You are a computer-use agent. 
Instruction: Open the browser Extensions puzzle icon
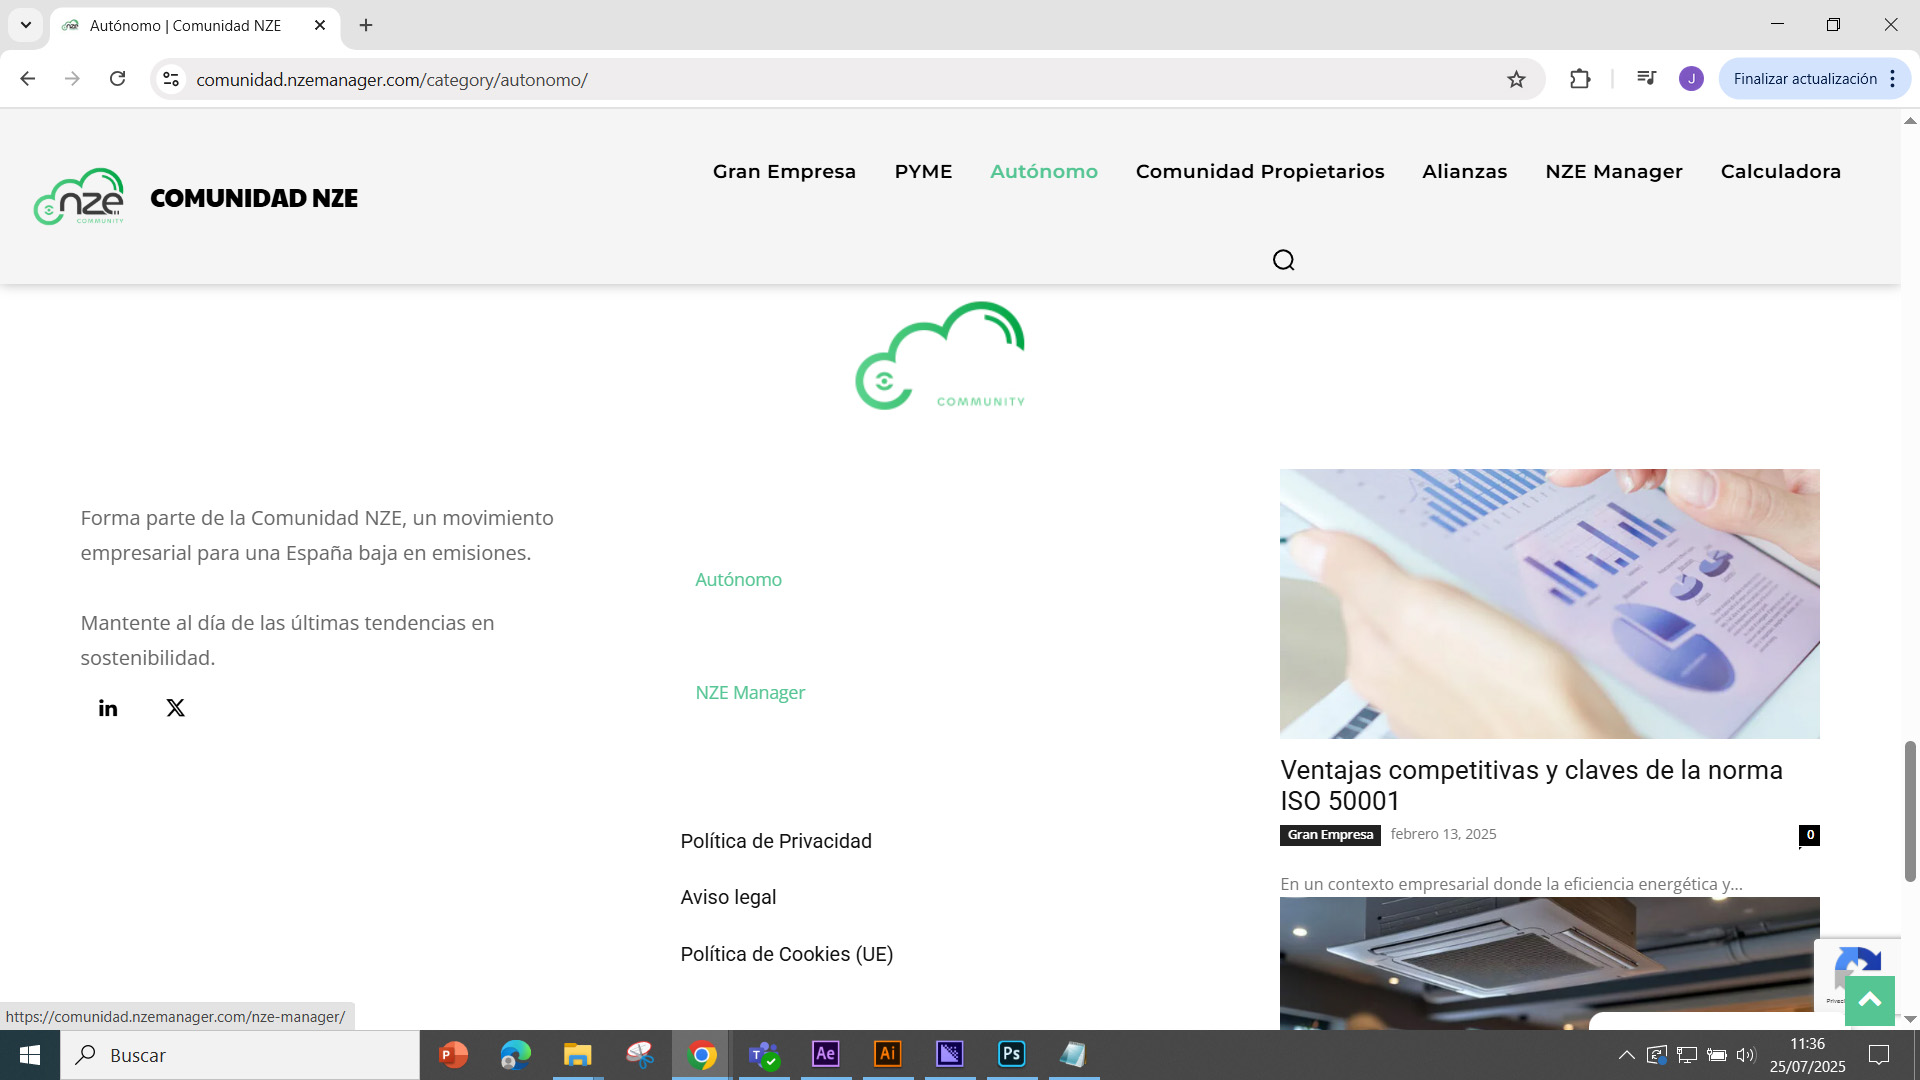pos(1580,79)
